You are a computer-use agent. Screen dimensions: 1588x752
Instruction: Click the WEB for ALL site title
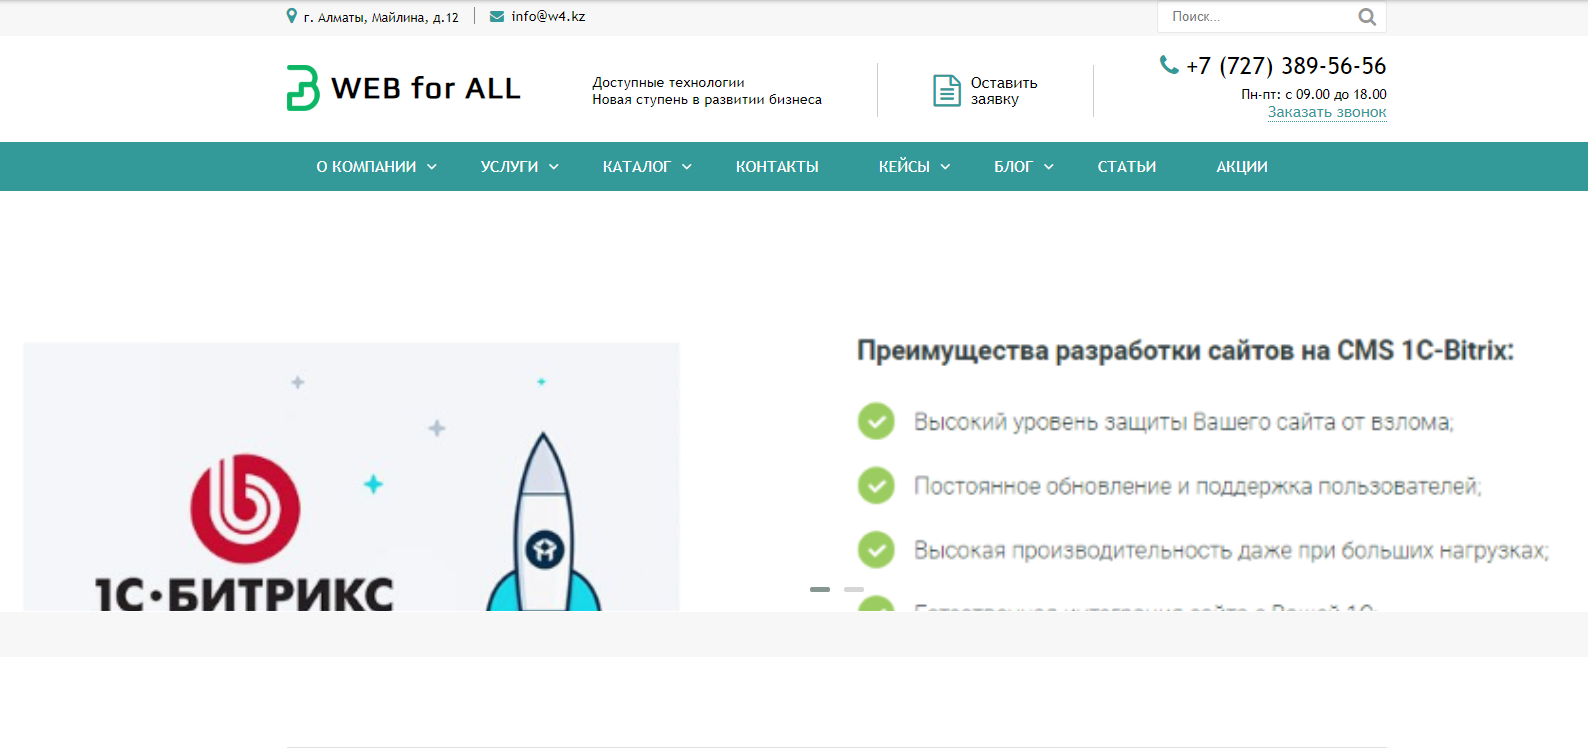tap(425, 88)
